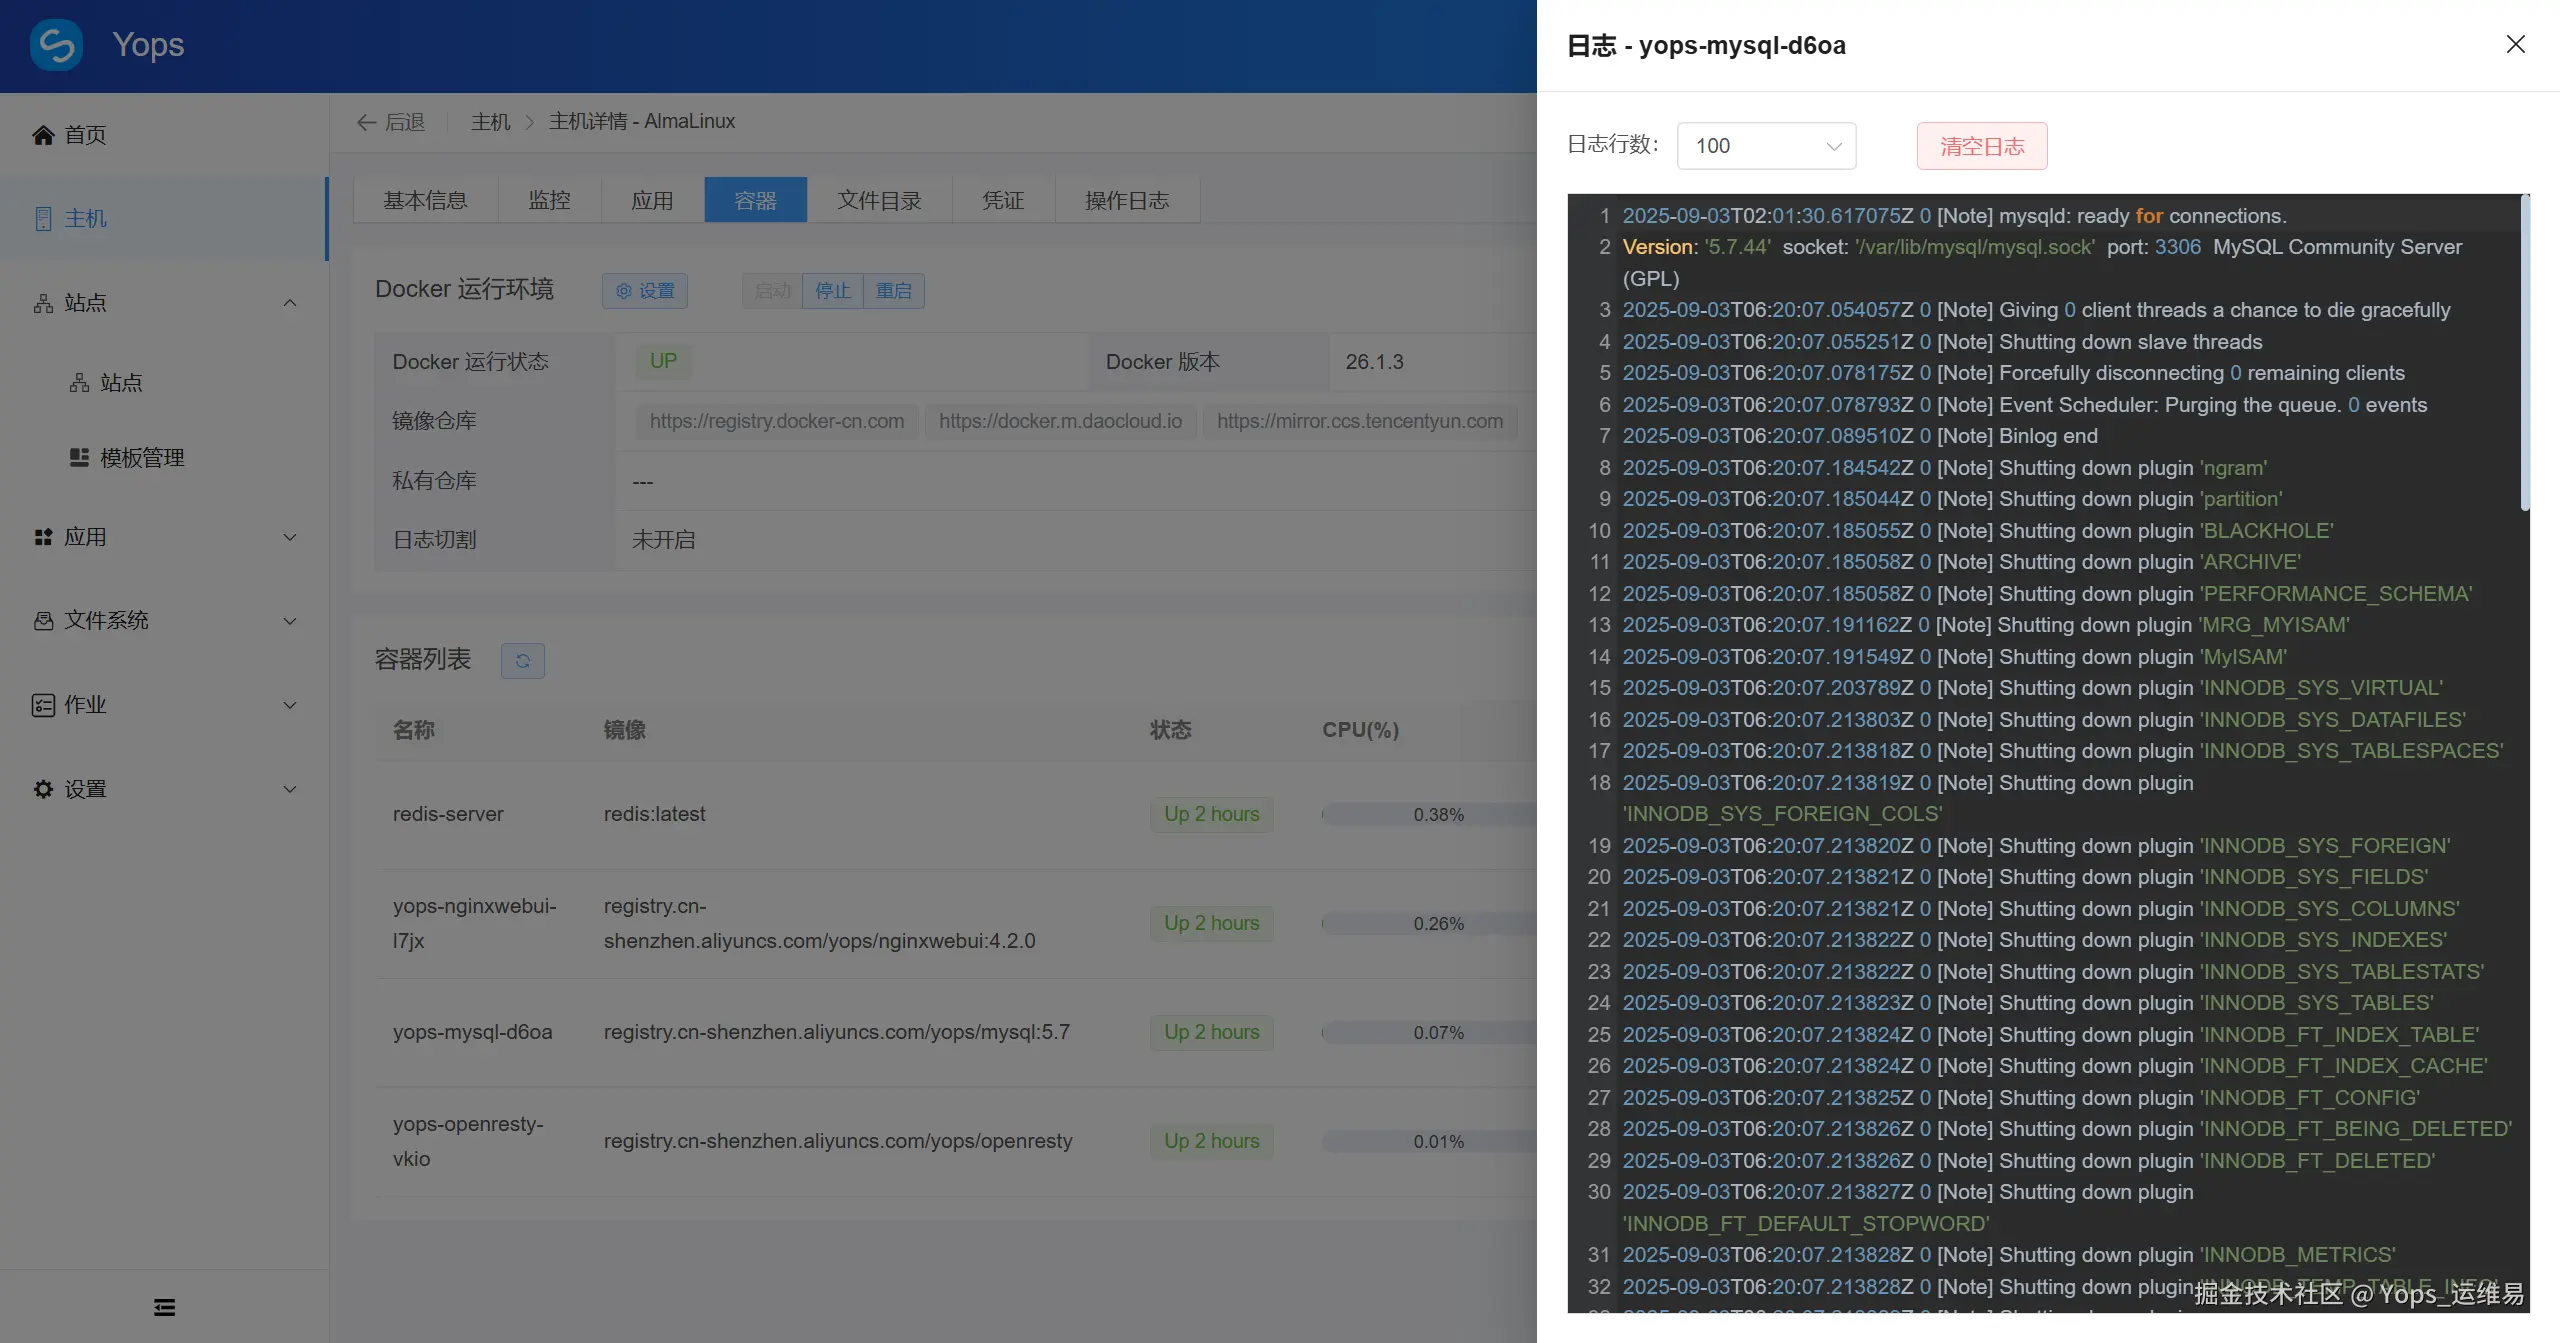Open 模板管理 template management
Screen dimensions: 2560x1343
(x=142, y=458)
